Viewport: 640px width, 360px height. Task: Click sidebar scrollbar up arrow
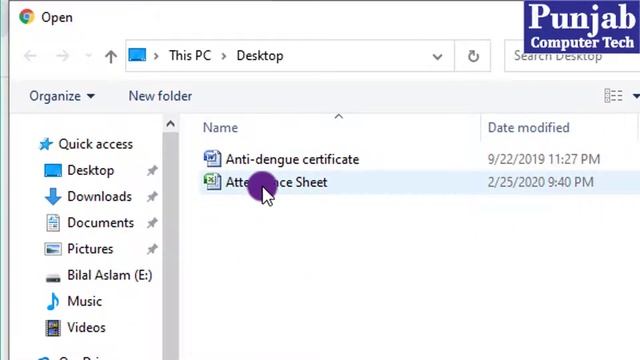[x=171, y=124]
